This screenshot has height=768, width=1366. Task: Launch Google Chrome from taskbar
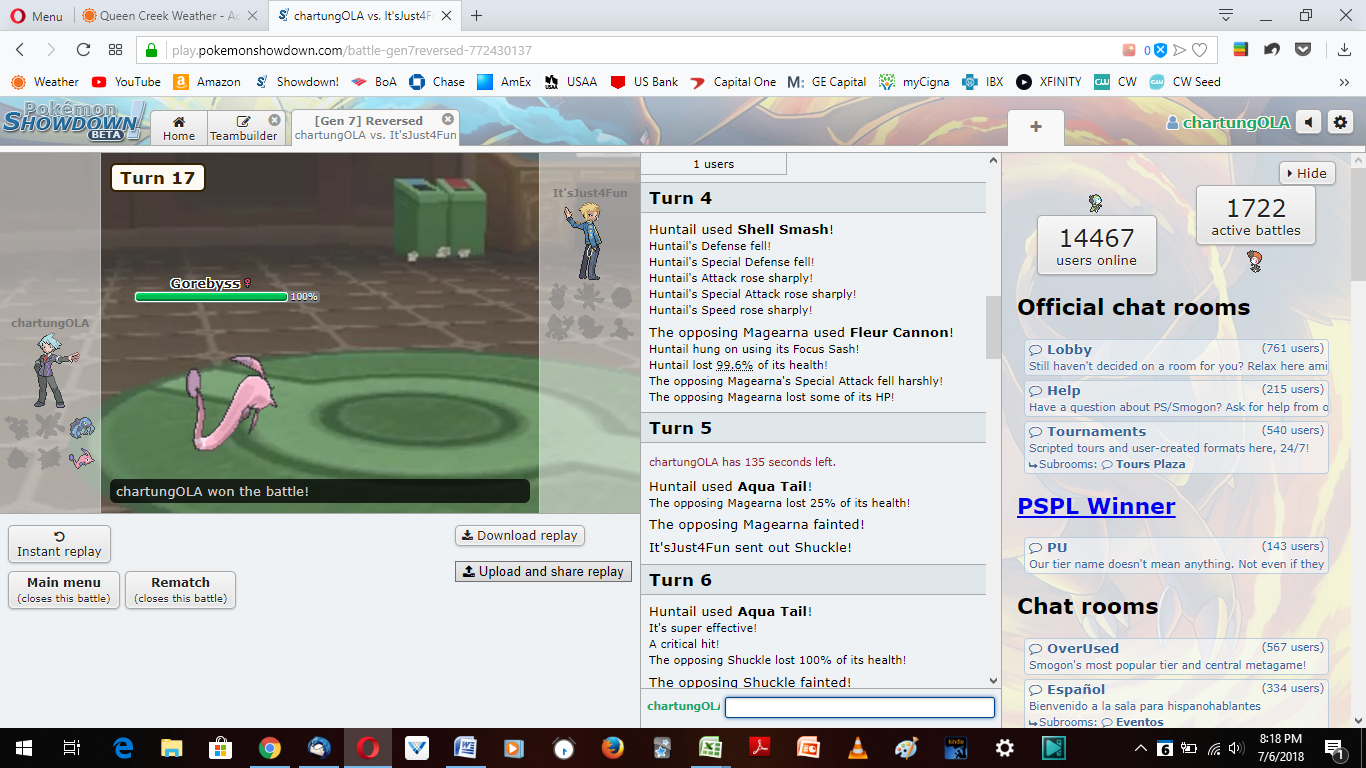[x=270, y=747]
